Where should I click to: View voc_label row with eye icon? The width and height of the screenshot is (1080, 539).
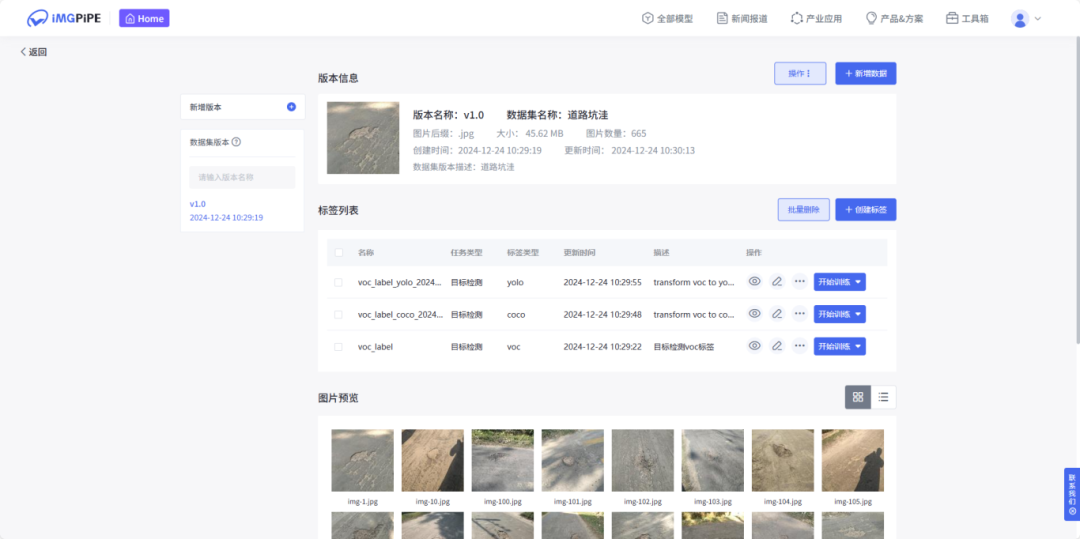pos(755,346)
